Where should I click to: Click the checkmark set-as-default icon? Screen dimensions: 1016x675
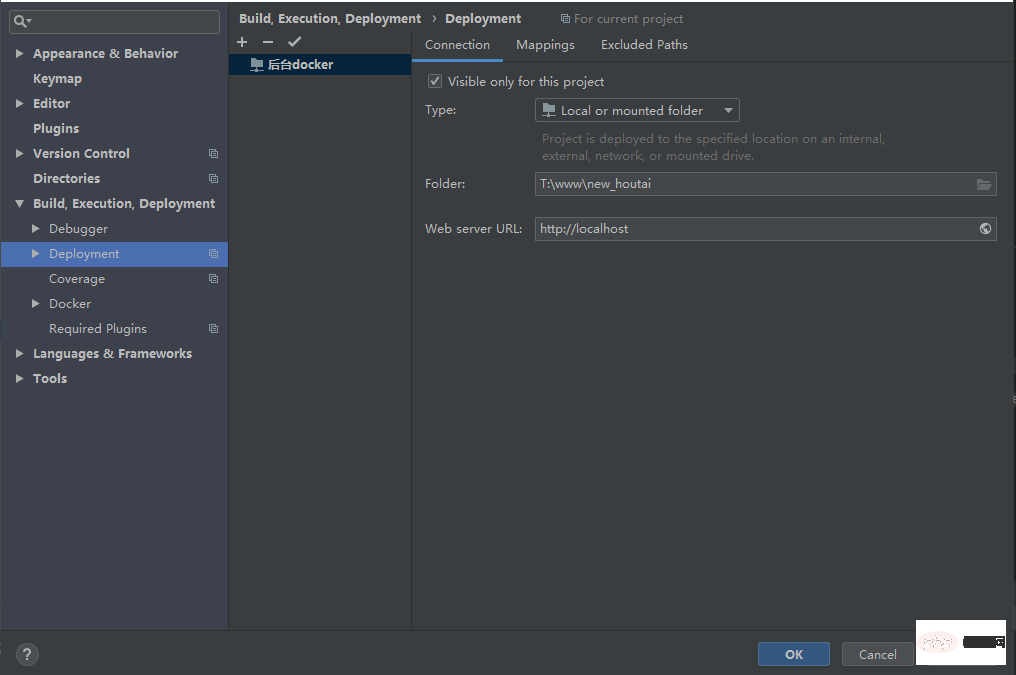pos(294,42)
